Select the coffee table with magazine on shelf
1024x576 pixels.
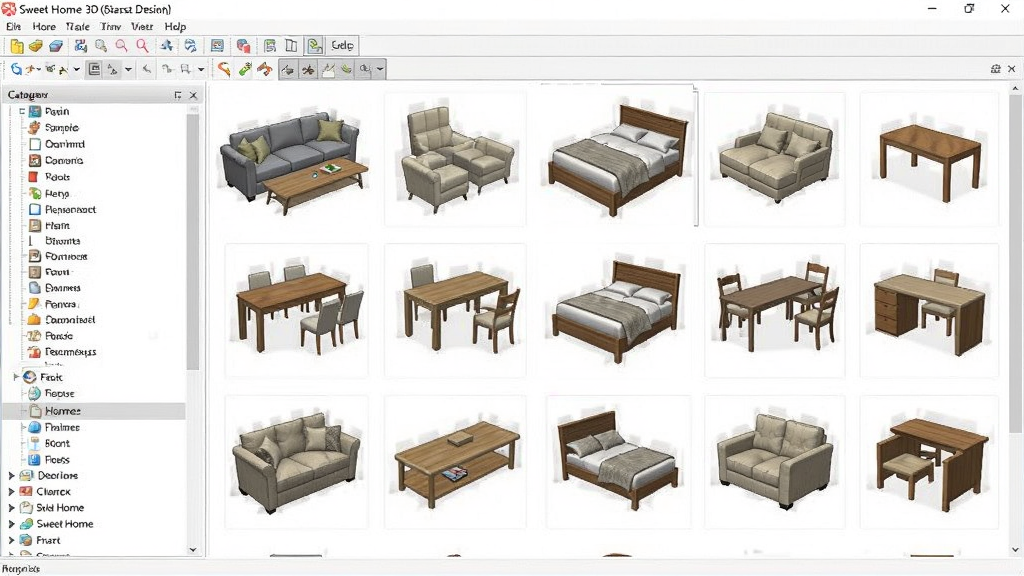click(455, 462)
